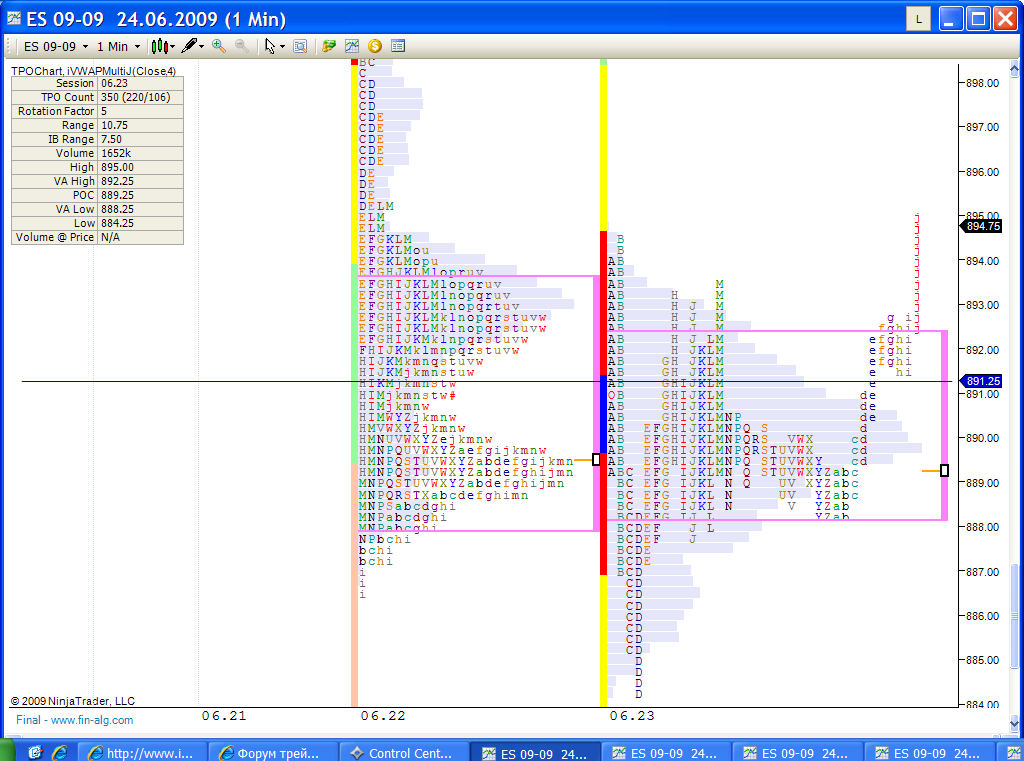Viewport: 1024px width, 761px height.
Task: Open the indicators chart icon
Action: tap(352, 46)
